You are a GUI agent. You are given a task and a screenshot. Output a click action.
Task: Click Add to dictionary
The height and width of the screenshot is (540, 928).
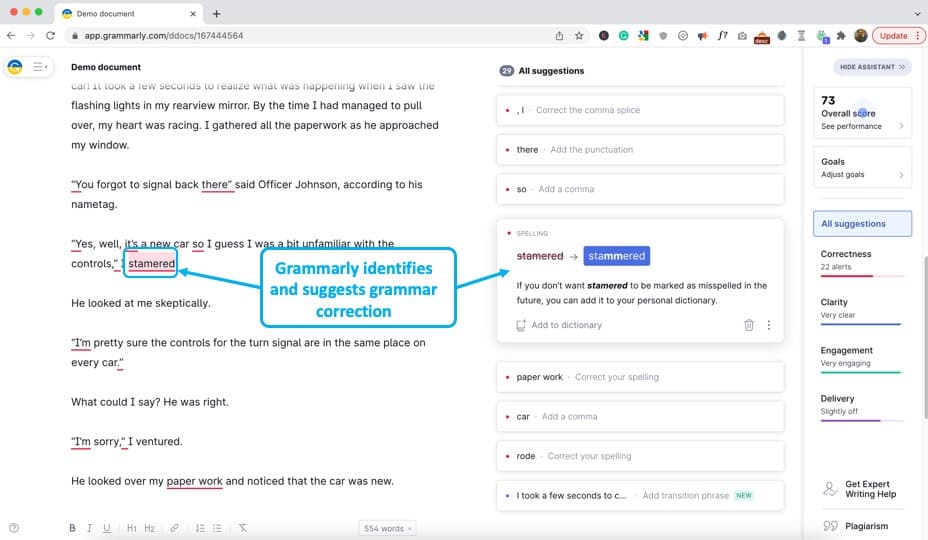(559, 325)
